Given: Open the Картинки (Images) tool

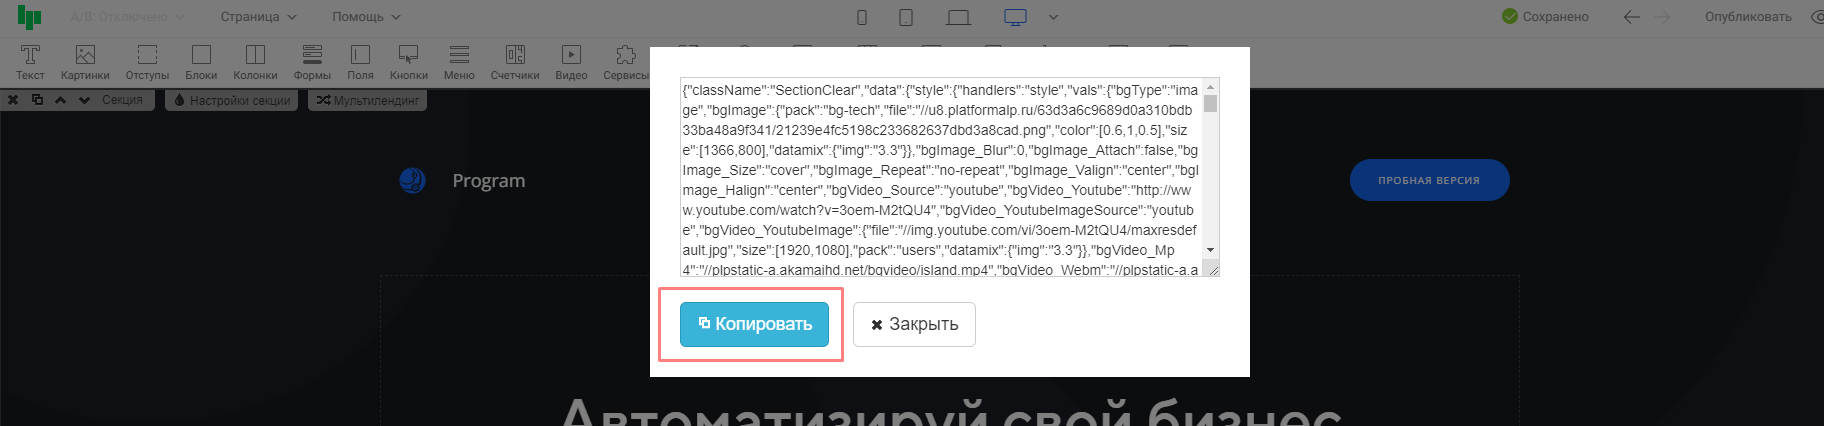Looking at the screenshot, I should pos(85,61).
